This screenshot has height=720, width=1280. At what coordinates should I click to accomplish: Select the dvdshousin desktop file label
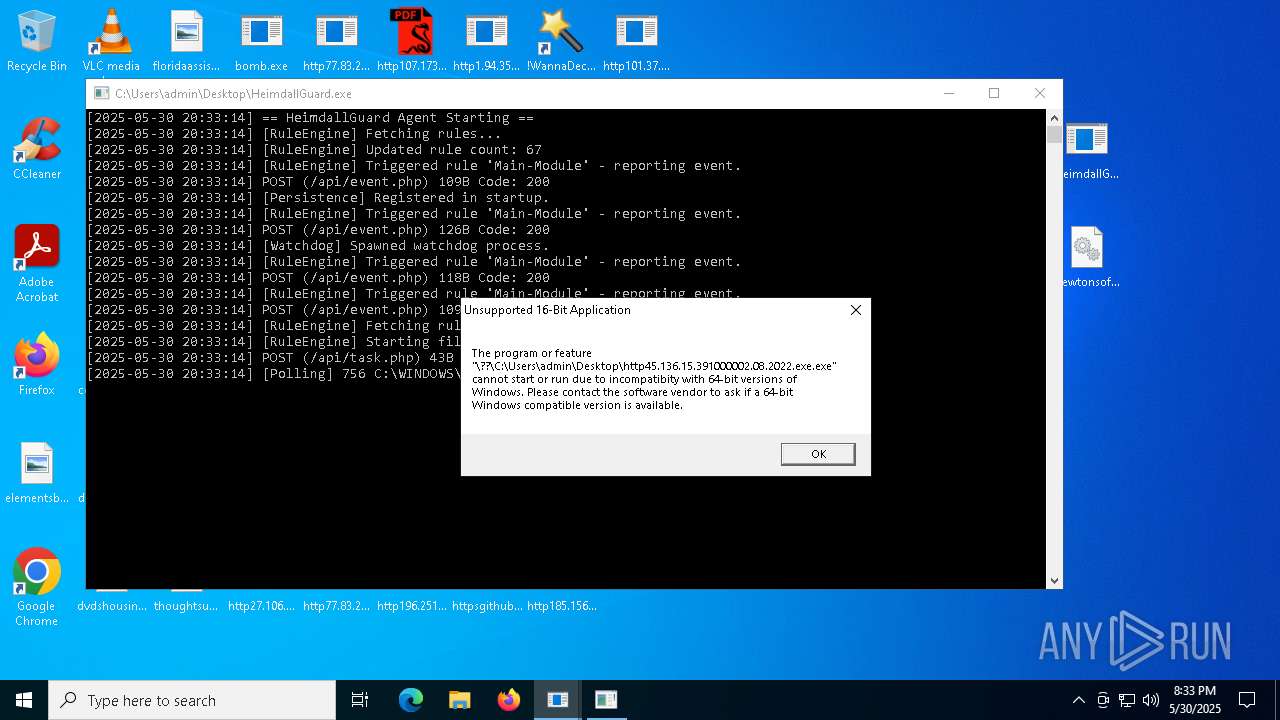tap(112, 606)
